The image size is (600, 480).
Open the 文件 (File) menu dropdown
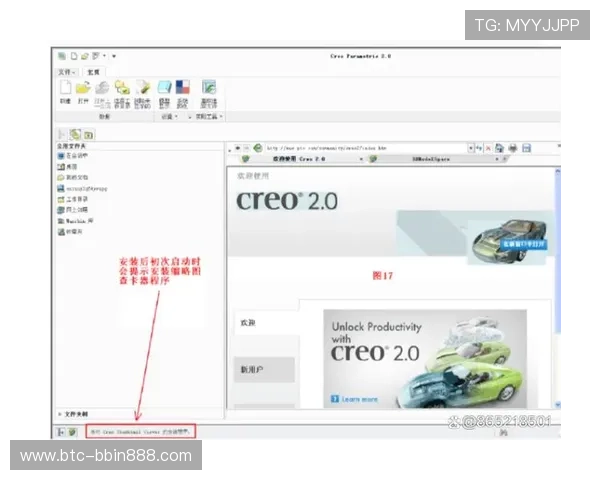66,72
